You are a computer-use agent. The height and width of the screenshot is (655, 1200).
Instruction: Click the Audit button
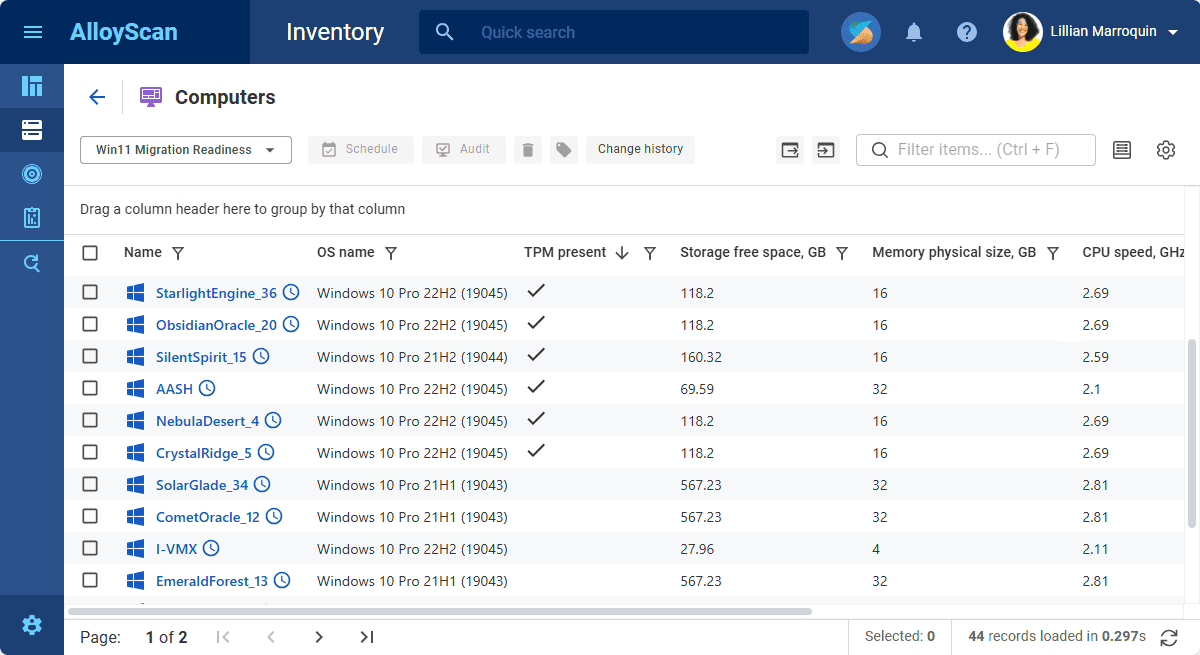(464, 150)
